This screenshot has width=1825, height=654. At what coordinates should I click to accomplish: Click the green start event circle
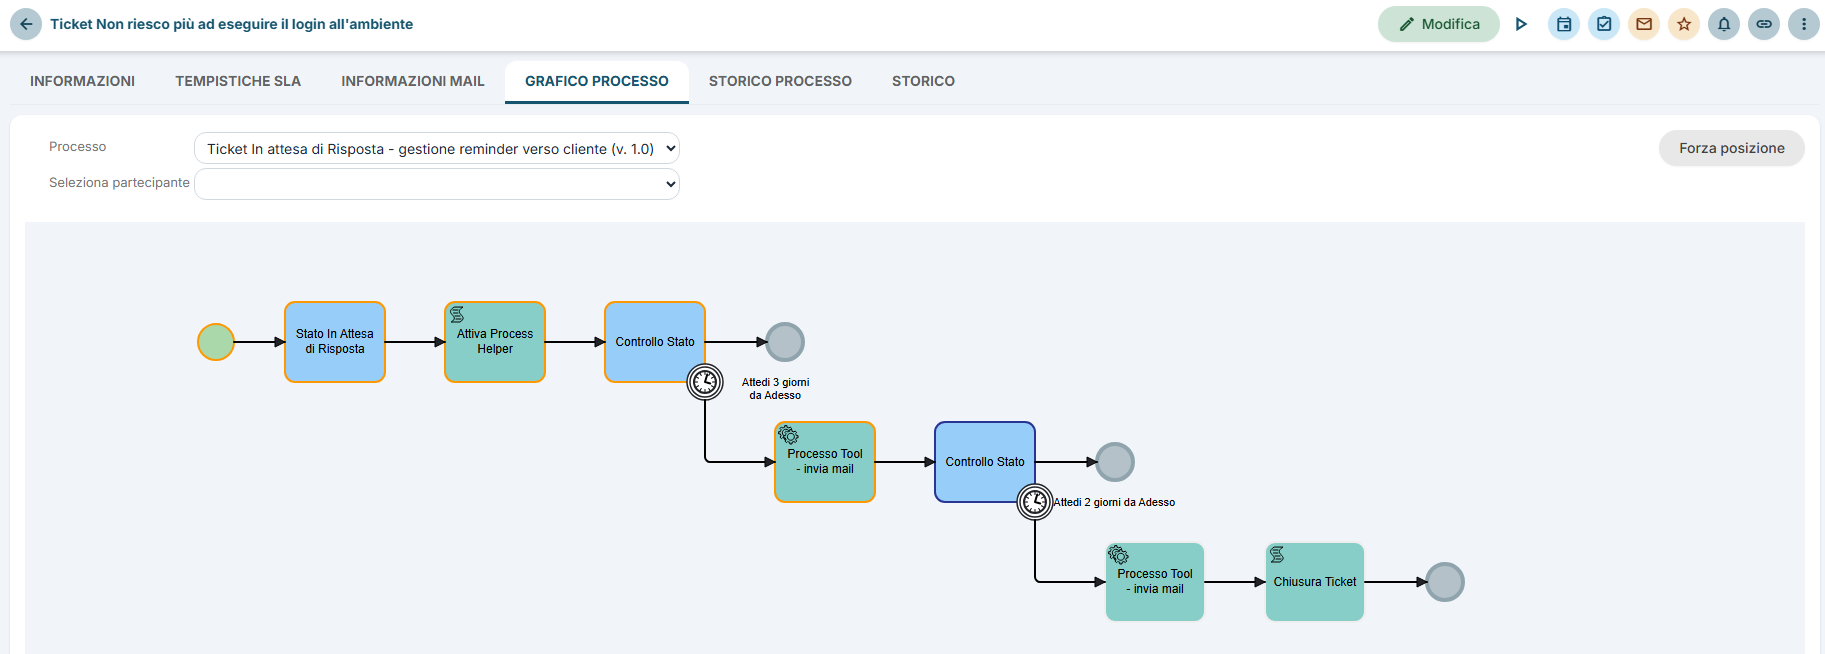tap(216, 342)
